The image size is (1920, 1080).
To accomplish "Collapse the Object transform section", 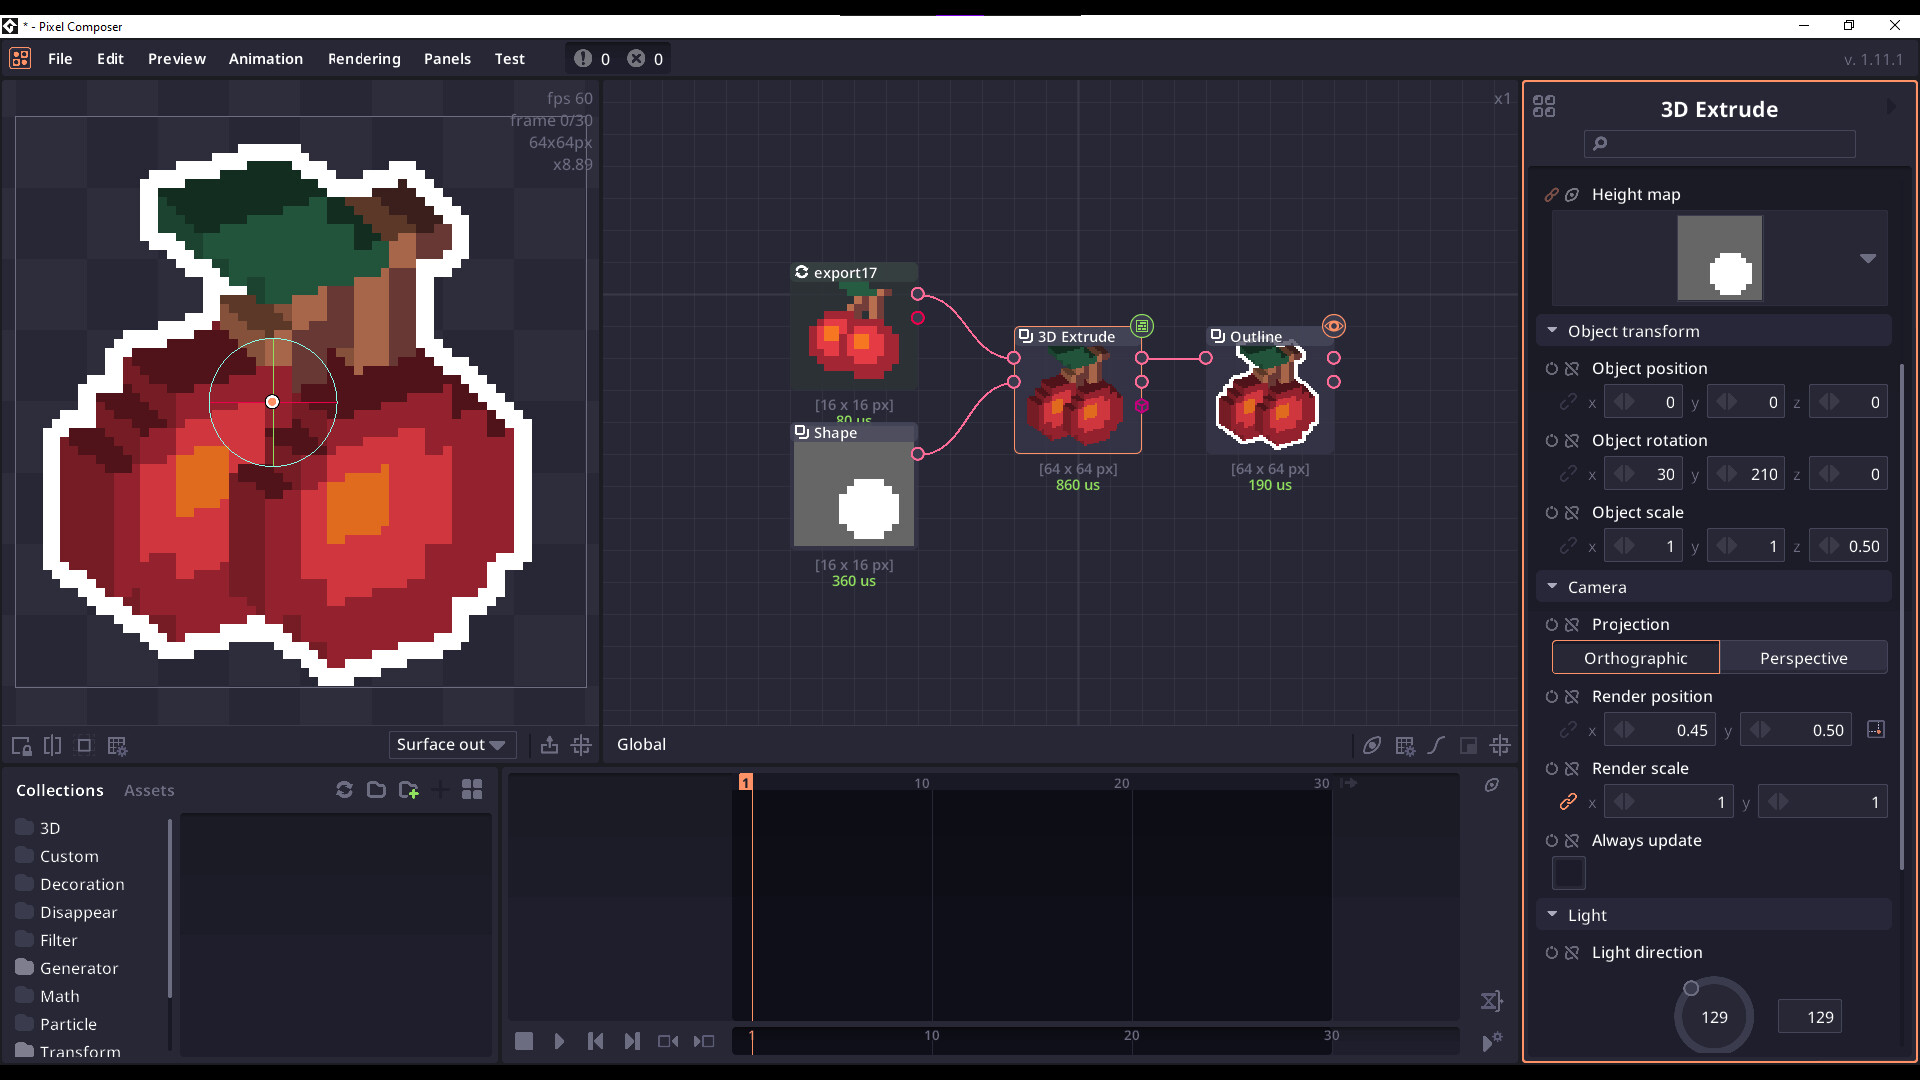I will tap(1553, 330).
